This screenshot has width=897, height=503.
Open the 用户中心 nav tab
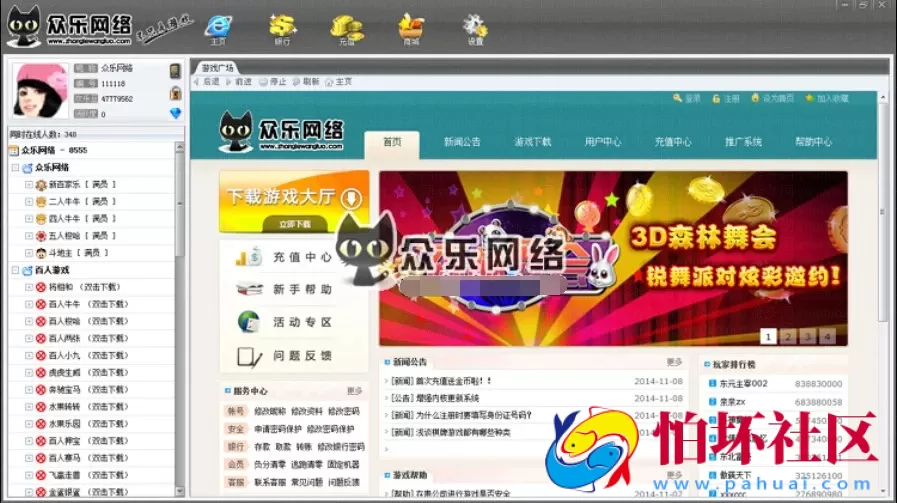click(603, 142)
